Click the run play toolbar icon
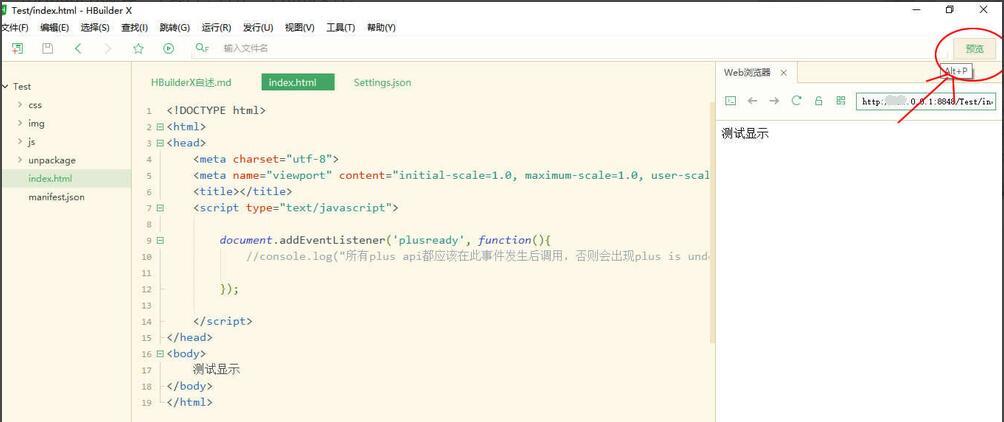Screen dimensions: 1004x422 point(168,48)
